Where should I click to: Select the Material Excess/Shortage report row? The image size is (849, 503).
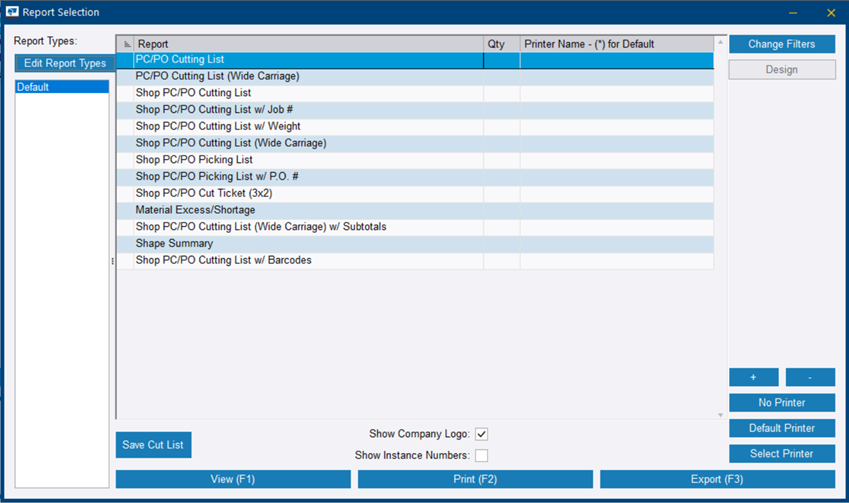[308, 210]
